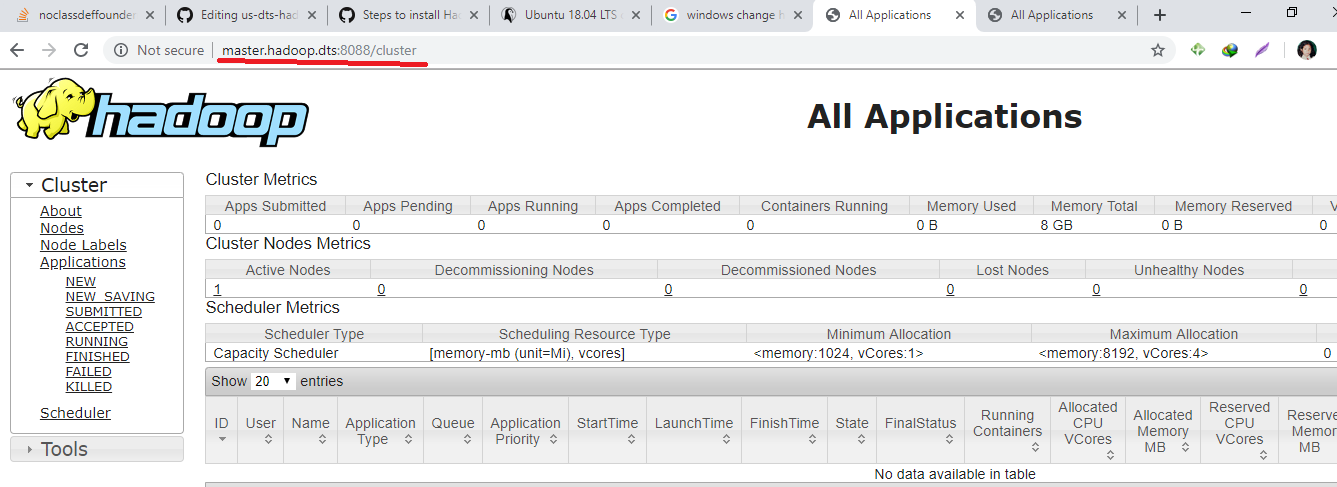Viewport: 1337px width, 487px height.
Task: Open the Show entries dropdown
Action: pyautogui.click(x=274, y=381)
